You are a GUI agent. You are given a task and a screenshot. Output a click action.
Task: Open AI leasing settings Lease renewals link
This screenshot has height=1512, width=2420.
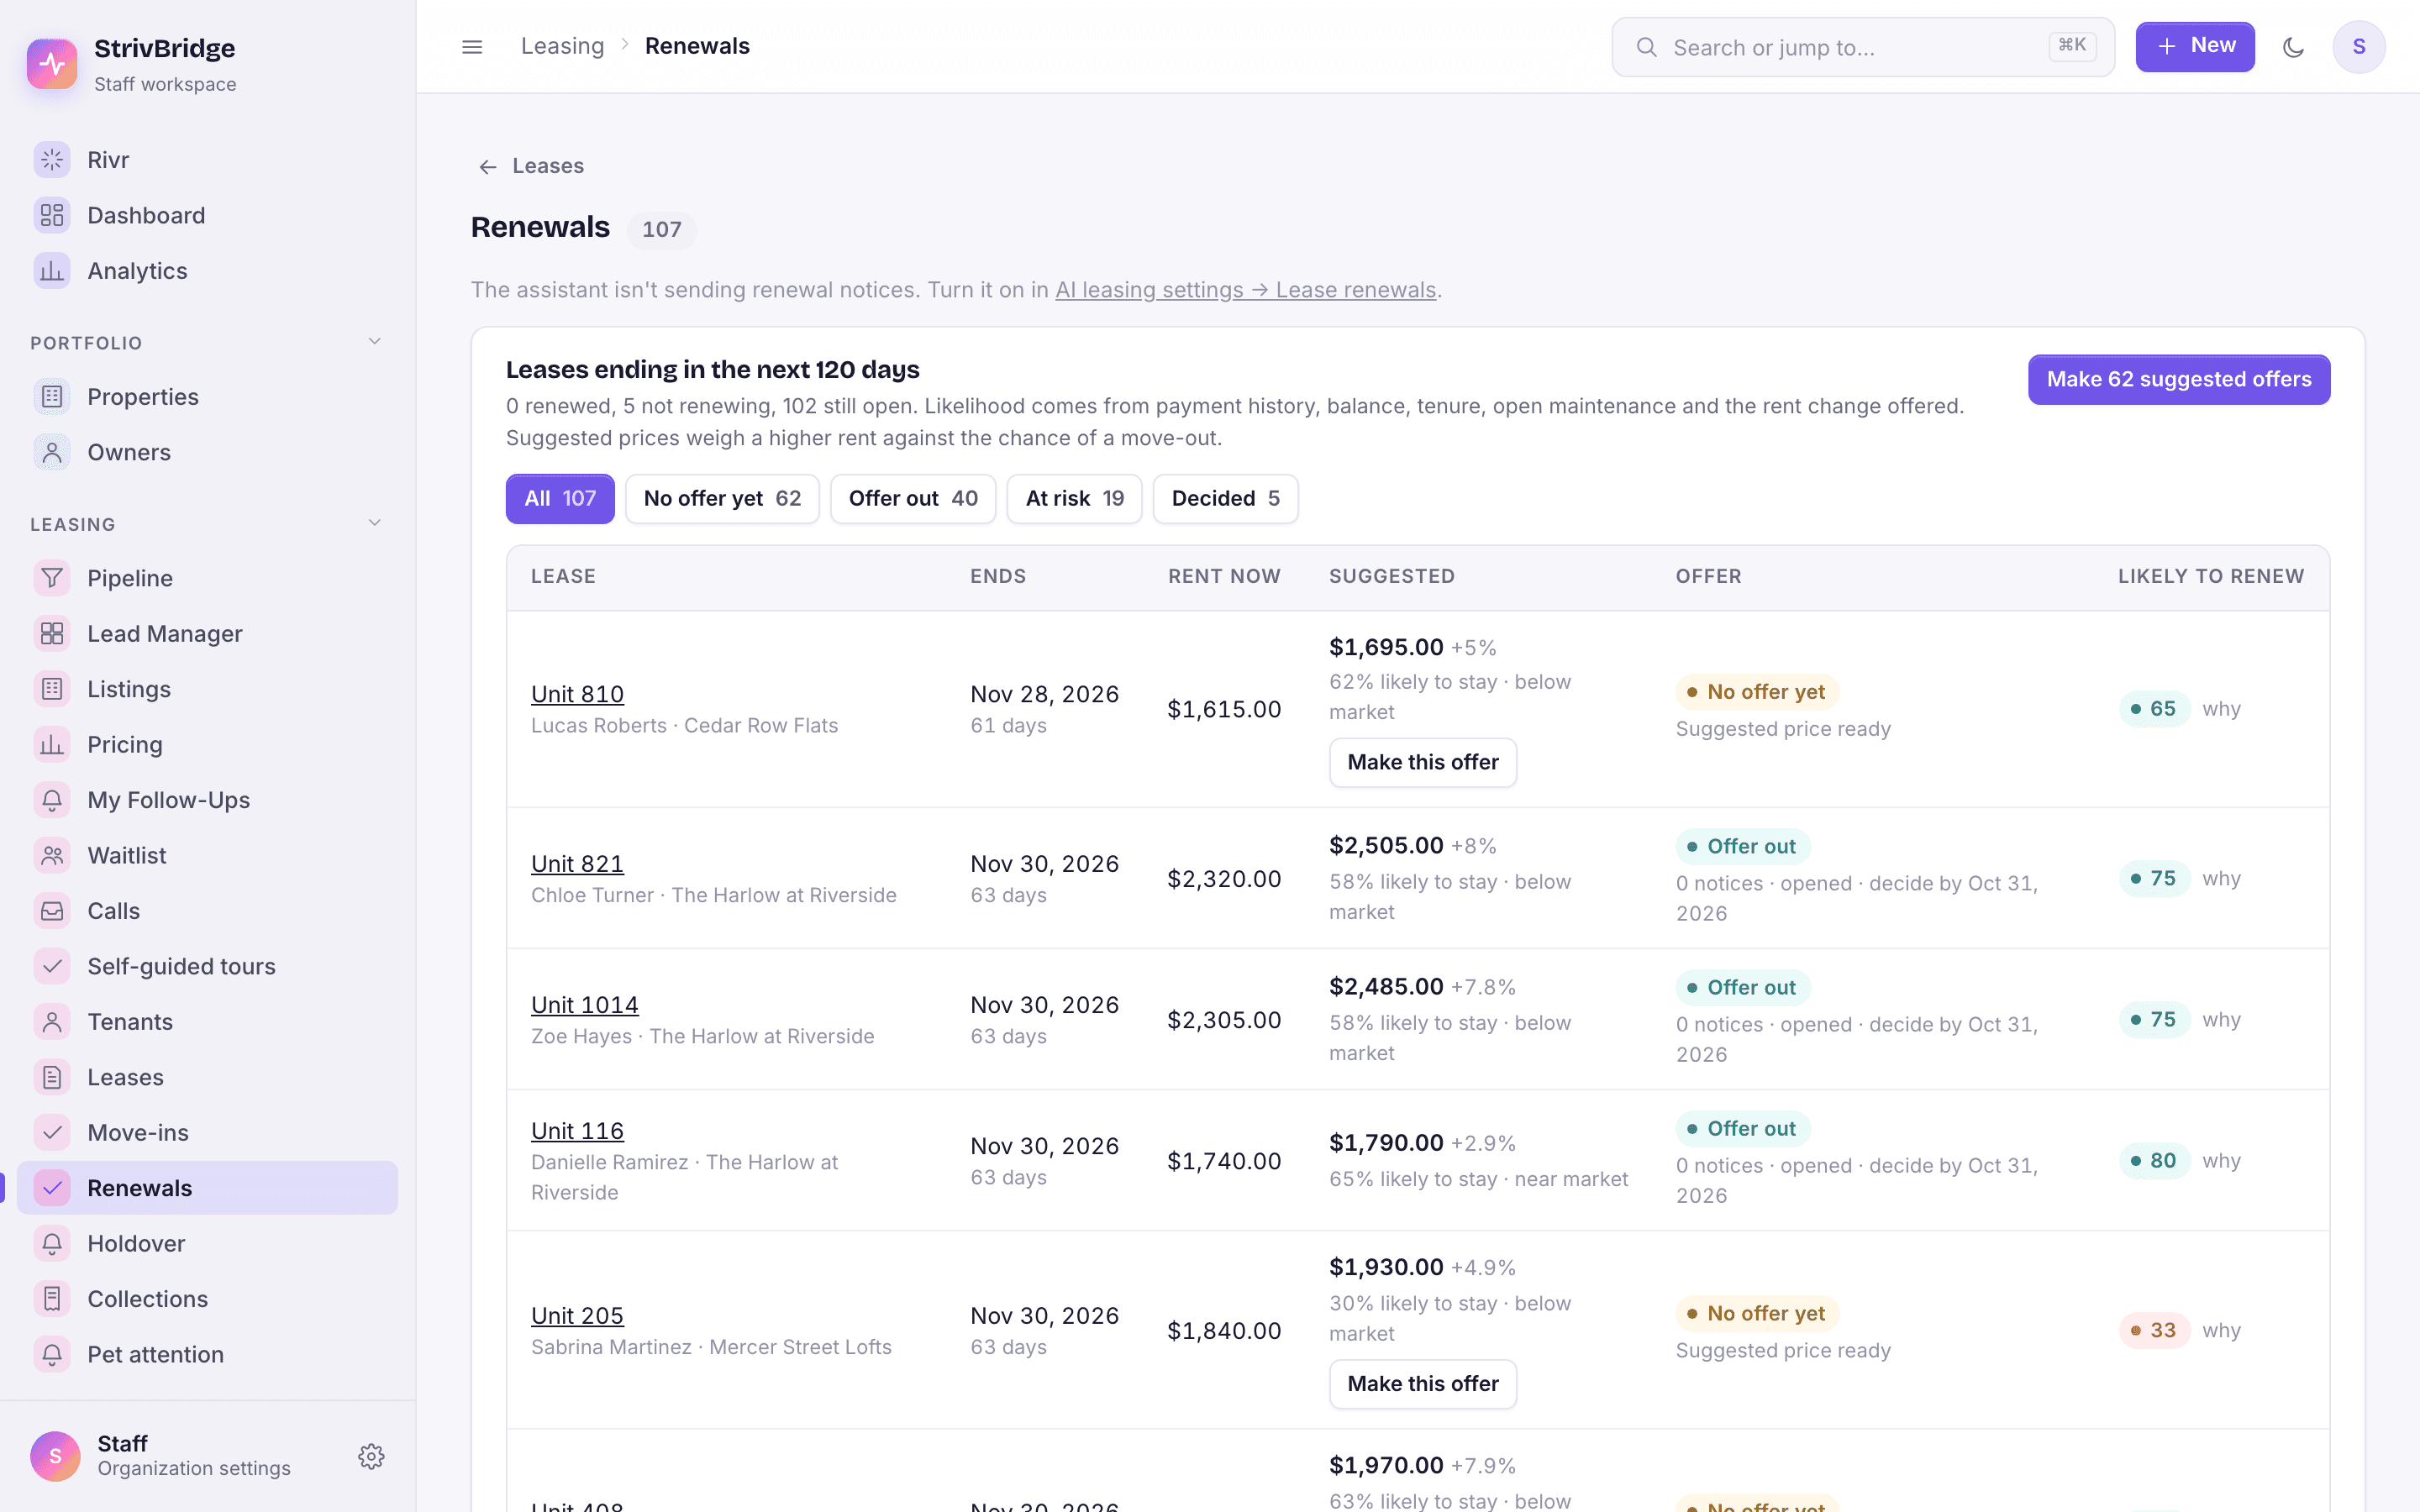1245,290
